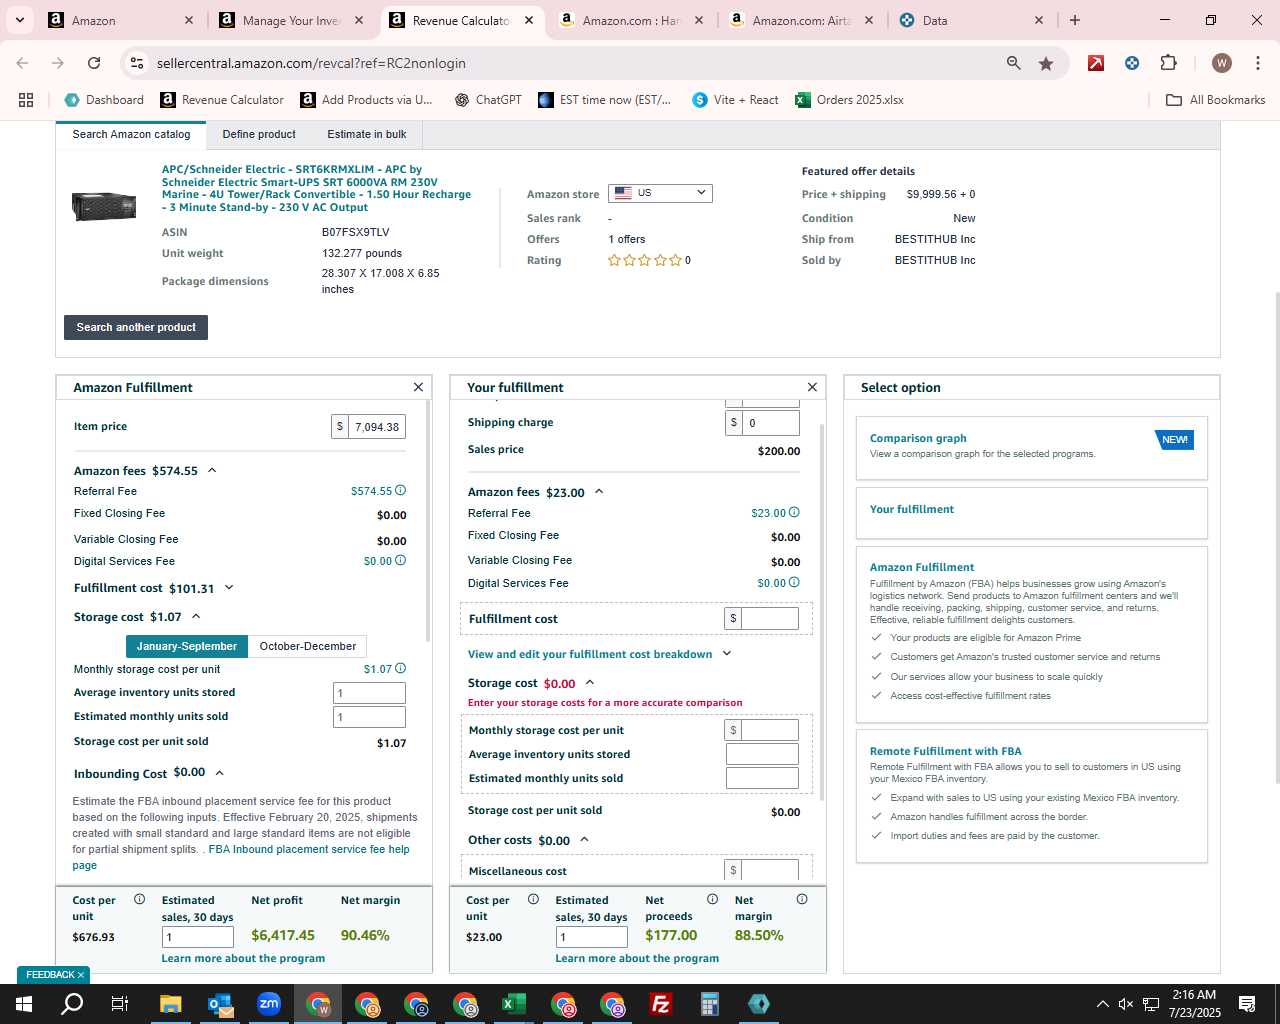
Task: Close the Your fulfillment panel
Action: 812,387
